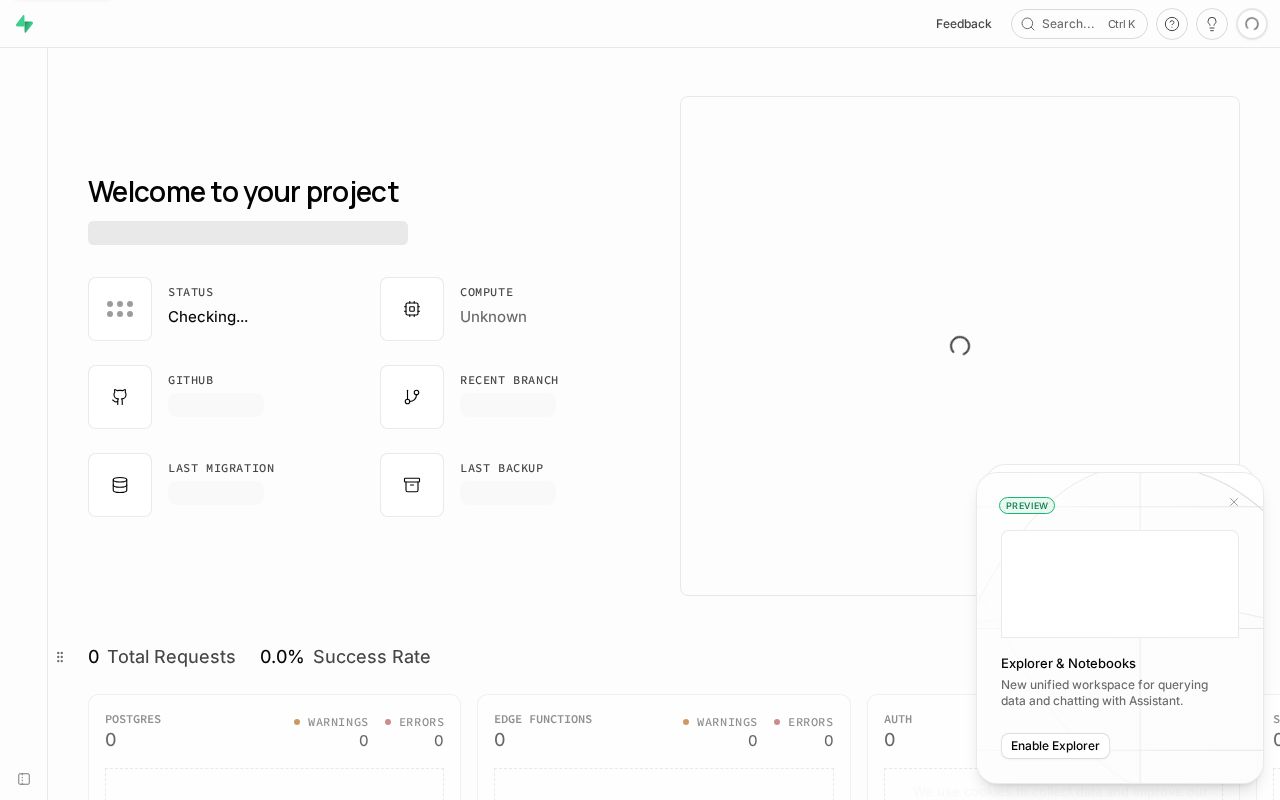1280x800 pixels.
Task: Click the green "PREVIEW" badge
Action: coord(1027,506)
